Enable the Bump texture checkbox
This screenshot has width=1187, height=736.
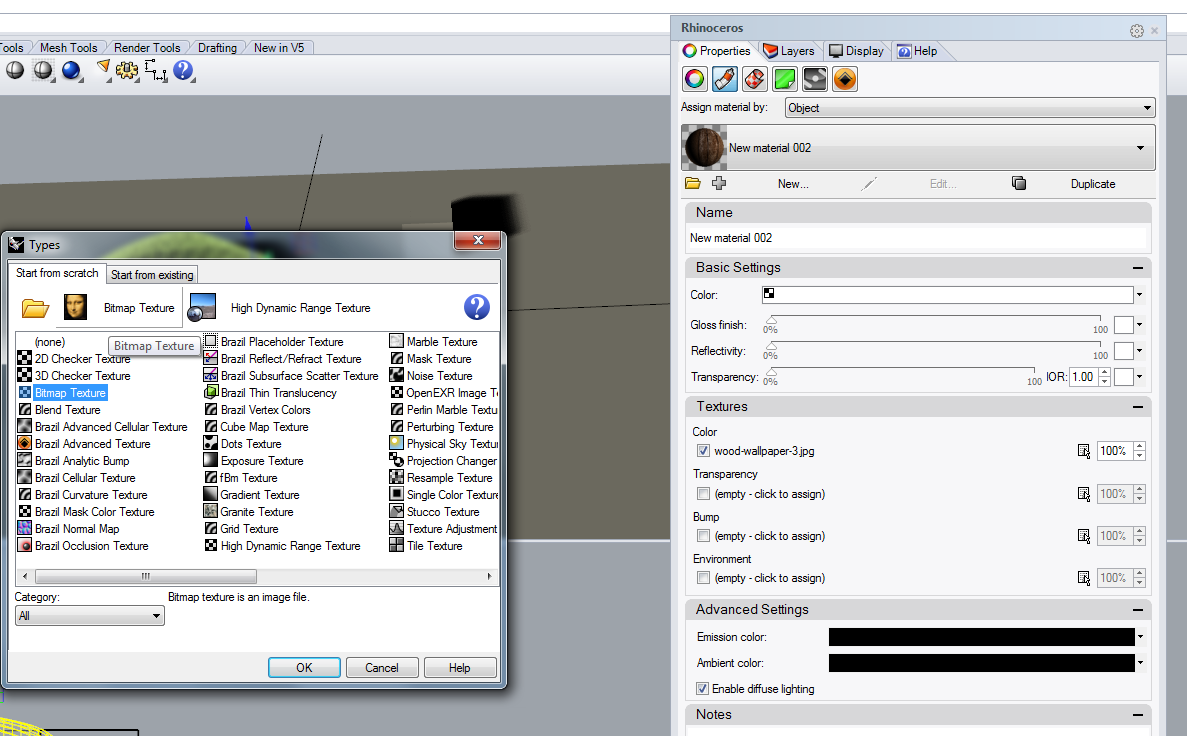tap(703, 535)
